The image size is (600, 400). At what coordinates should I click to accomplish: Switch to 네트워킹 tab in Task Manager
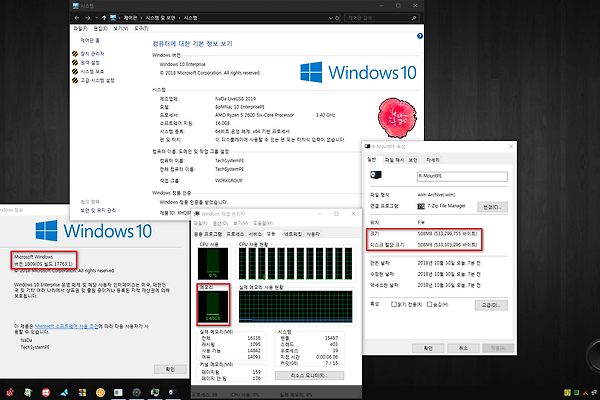(x=293, y=234)
